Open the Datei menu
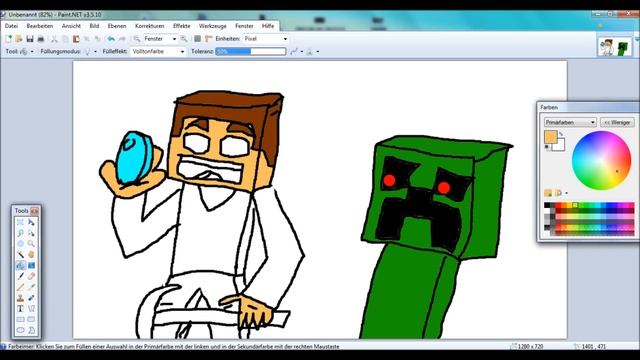The width and height of the screenshot is (640, 360). 11,26
